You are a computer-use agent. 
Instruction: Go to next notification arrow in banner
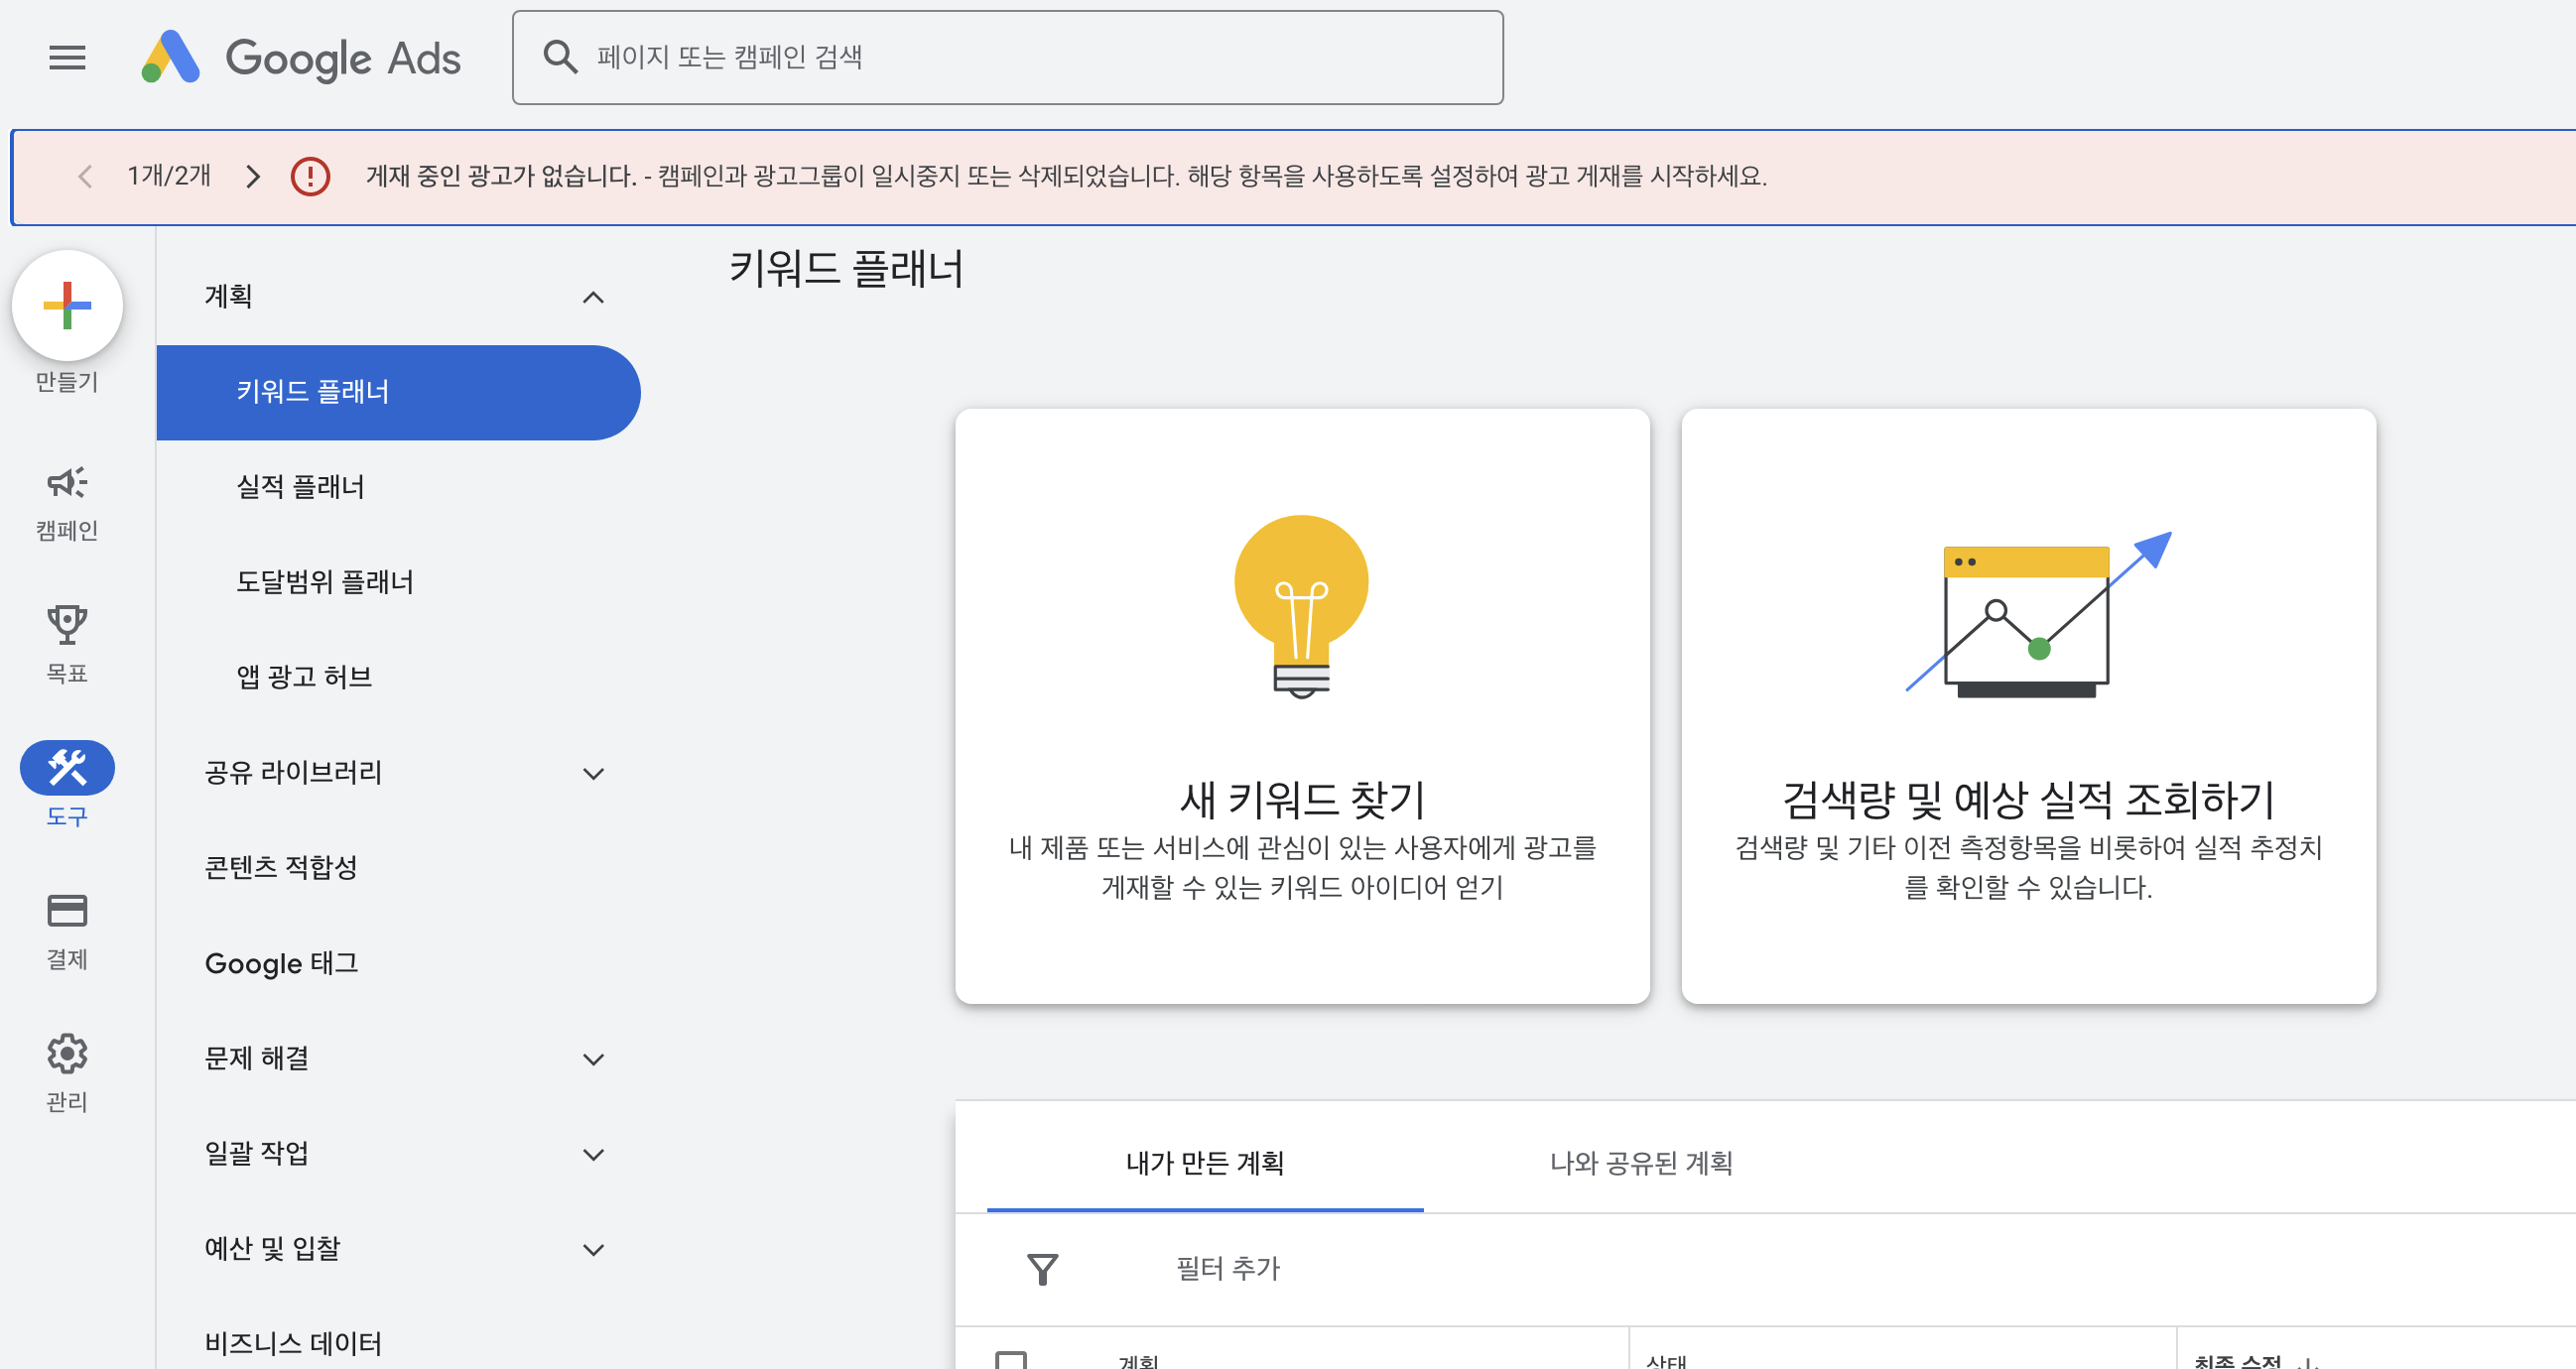click(x=252, y=177)
